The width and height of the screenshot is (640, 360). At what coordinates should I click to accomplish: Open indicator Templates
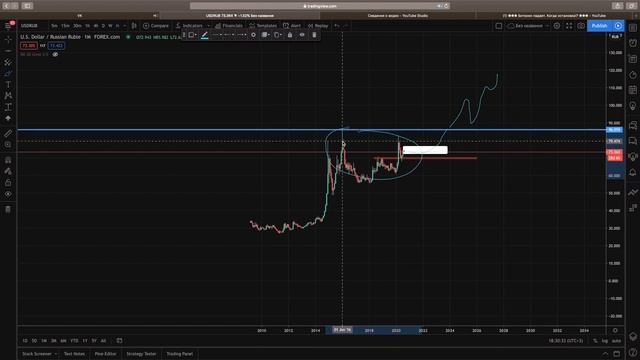pos(263,26)
